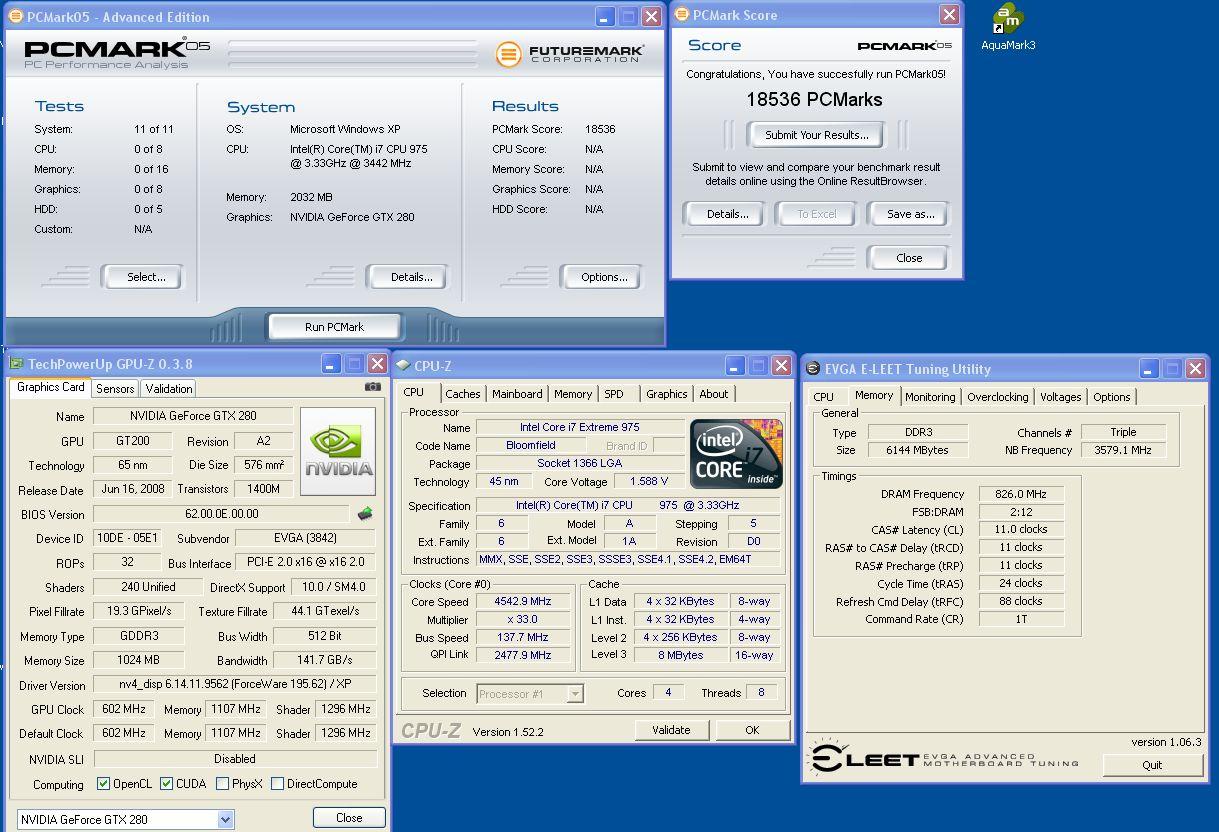Click the BIOS save chip icon in GPU-Z
Screen dimensions: 1219x832
pos(365,514)
